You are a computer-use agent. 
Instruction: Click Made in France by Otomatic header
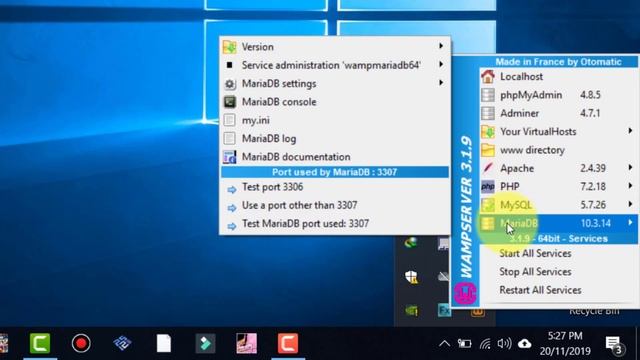point(558,62)
